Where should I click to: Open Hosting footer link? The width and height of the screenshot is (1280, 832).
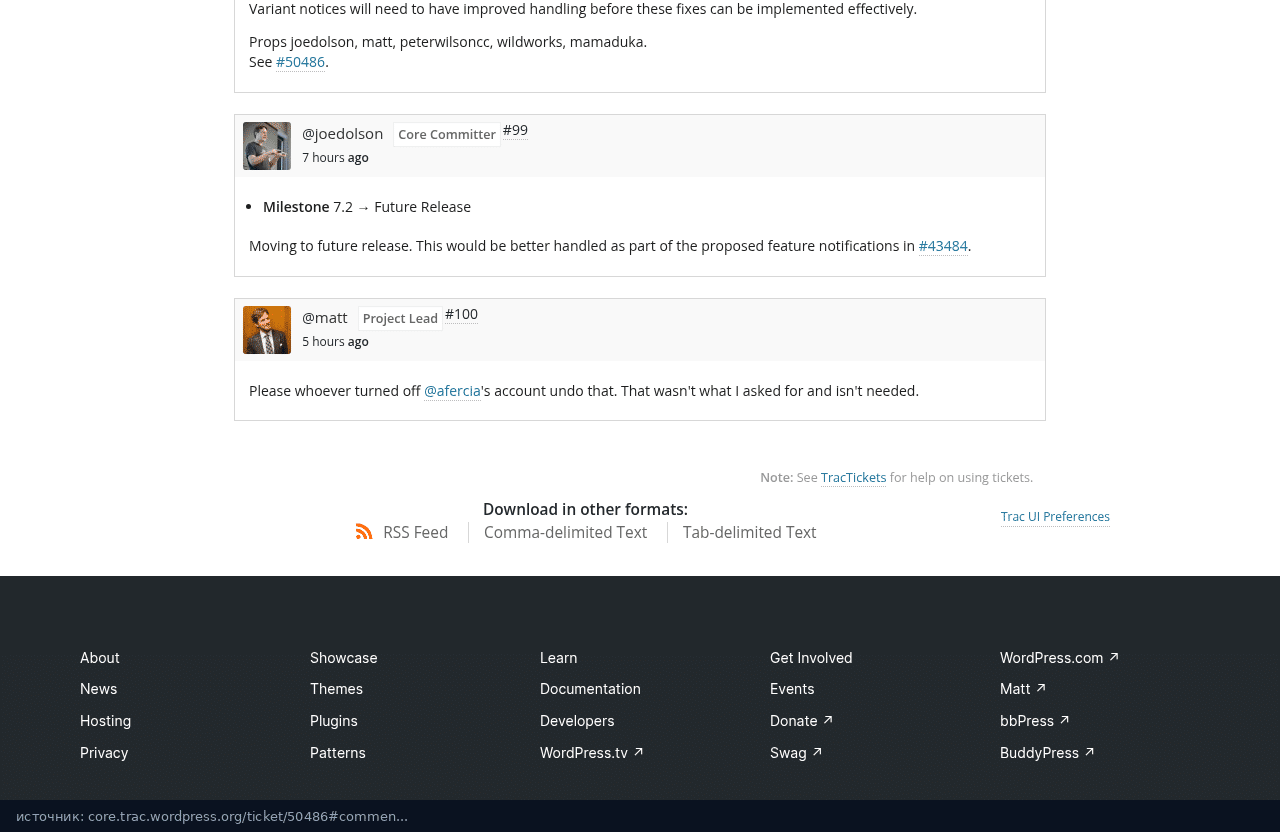click(105, 721)
